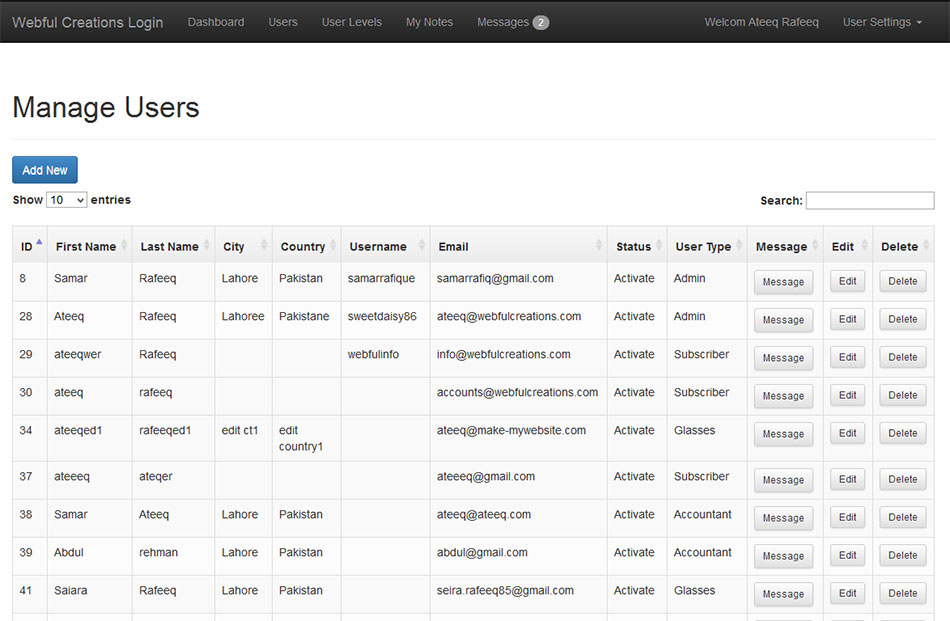
Task: Sort table by Last Name column
Action: pyautogui.click(x=169, y=246)
